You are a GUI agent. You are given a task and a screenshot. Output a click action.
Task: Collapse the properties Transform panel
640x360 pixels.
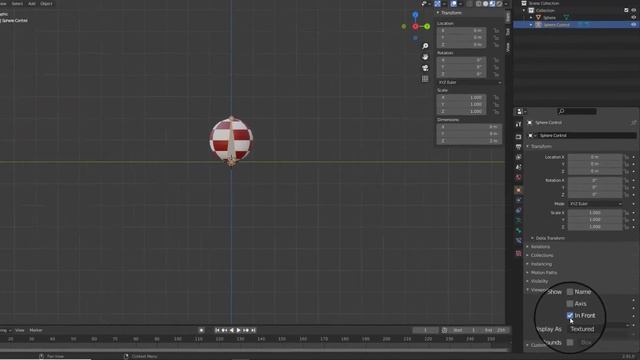(x=540, y=146)
